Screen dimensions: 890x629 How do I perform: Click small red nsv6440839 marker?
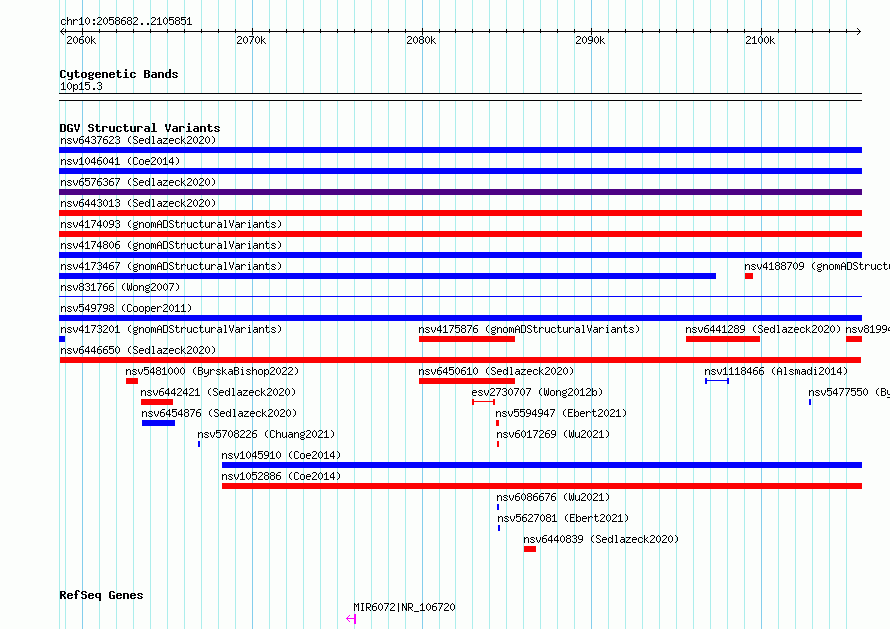pyautogui.click(x=530, y=549)
